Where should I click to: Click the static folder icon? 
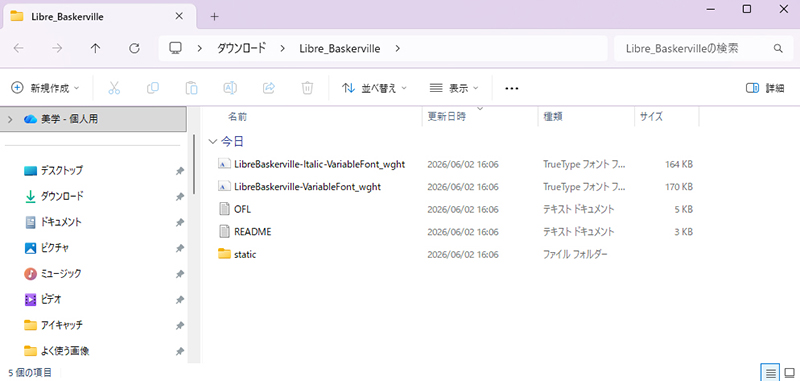(224, 253)
